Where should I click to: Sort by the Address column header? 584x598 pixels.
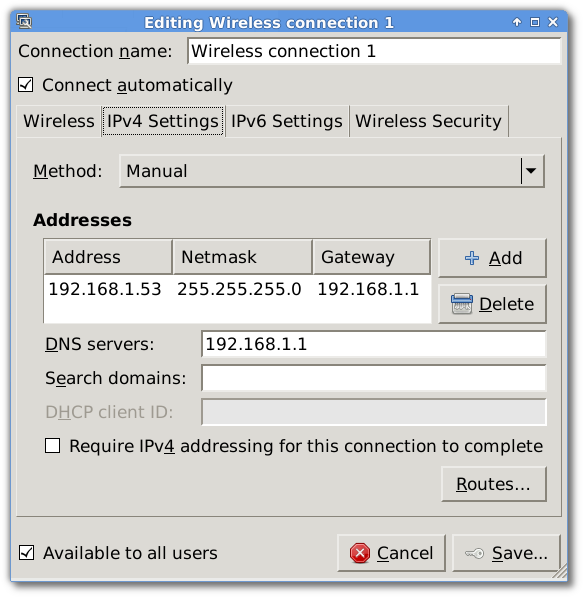click(x=108, y=257)
